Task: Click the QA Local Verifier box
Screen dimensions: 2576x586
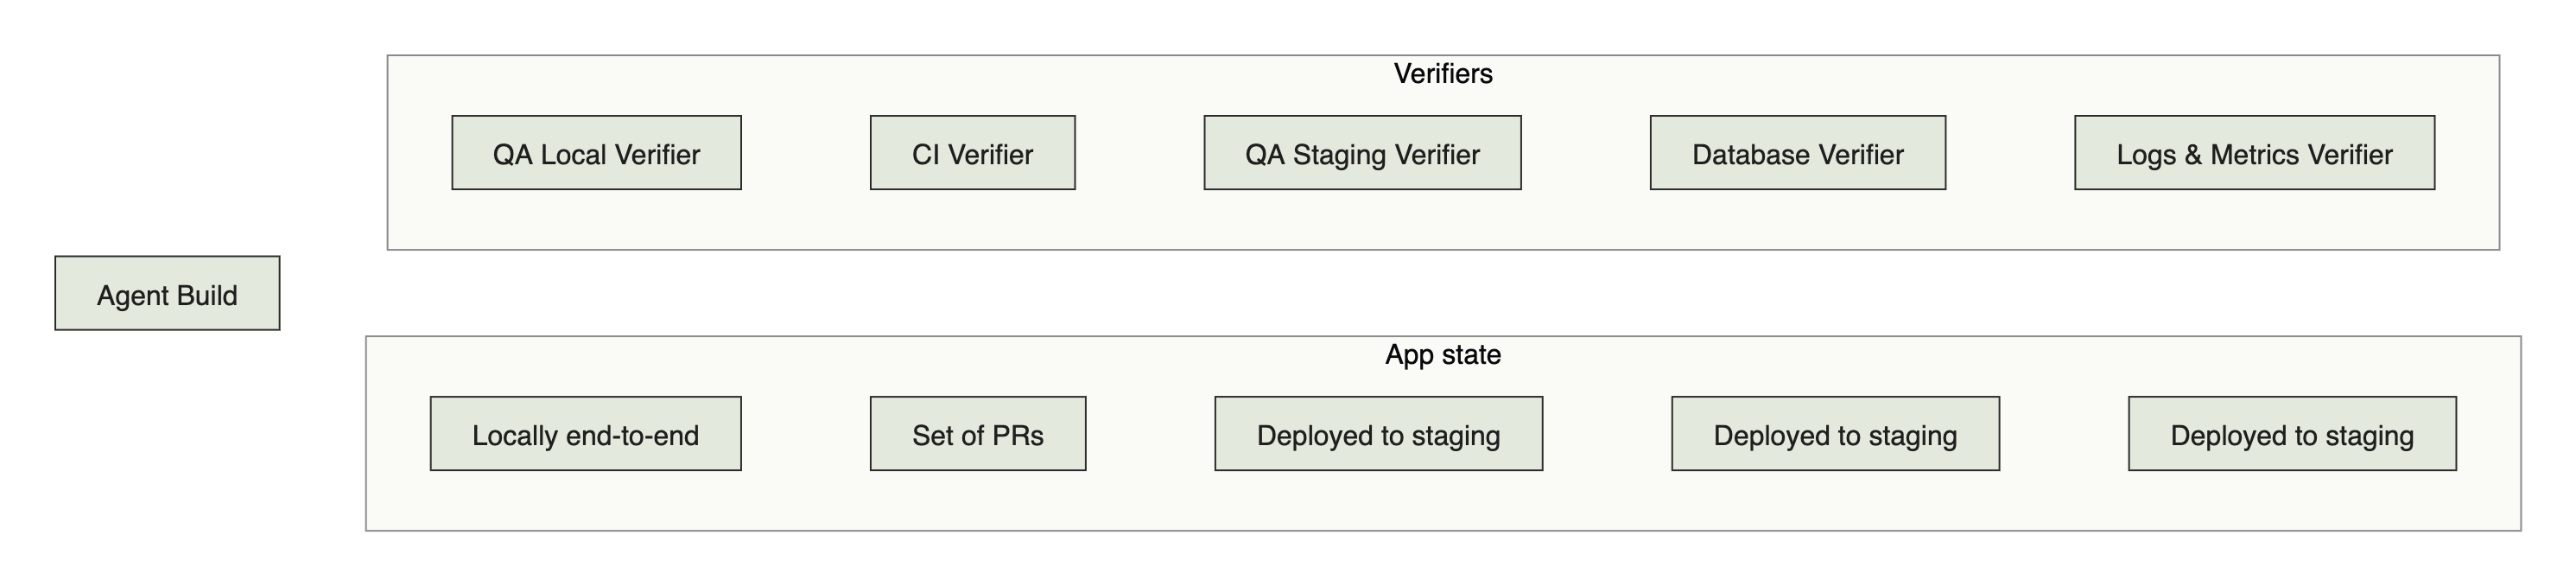Action: click(596, 153)
